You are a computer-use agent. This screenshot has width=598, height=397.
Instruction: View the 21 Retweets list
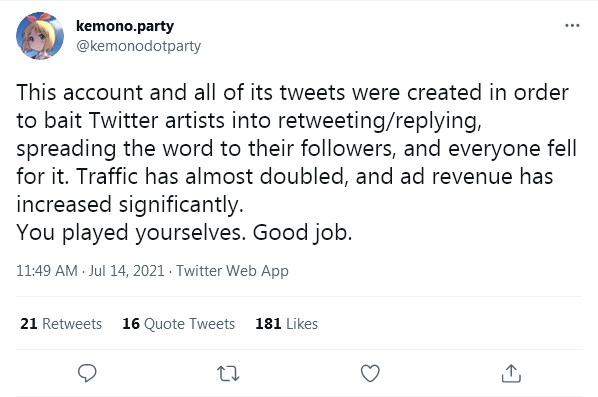[x=61, y=324]
